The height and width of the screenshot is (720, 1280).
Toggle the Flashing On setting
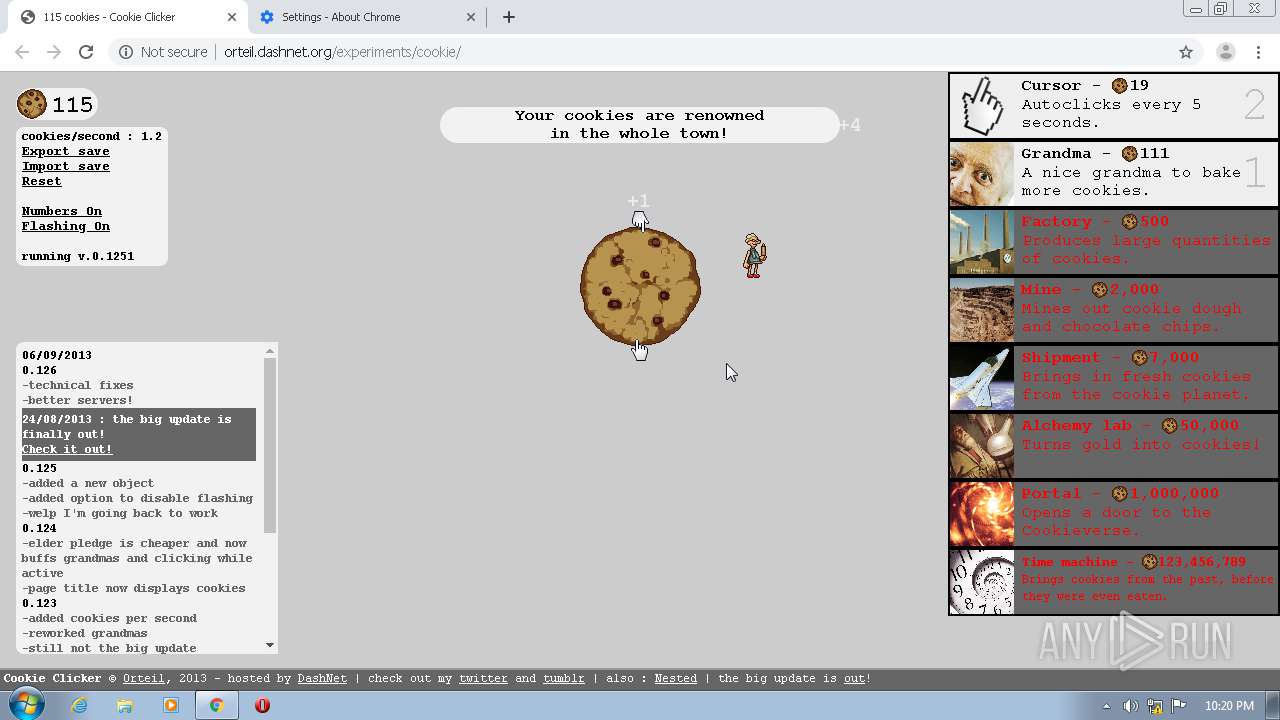point(66,226)
